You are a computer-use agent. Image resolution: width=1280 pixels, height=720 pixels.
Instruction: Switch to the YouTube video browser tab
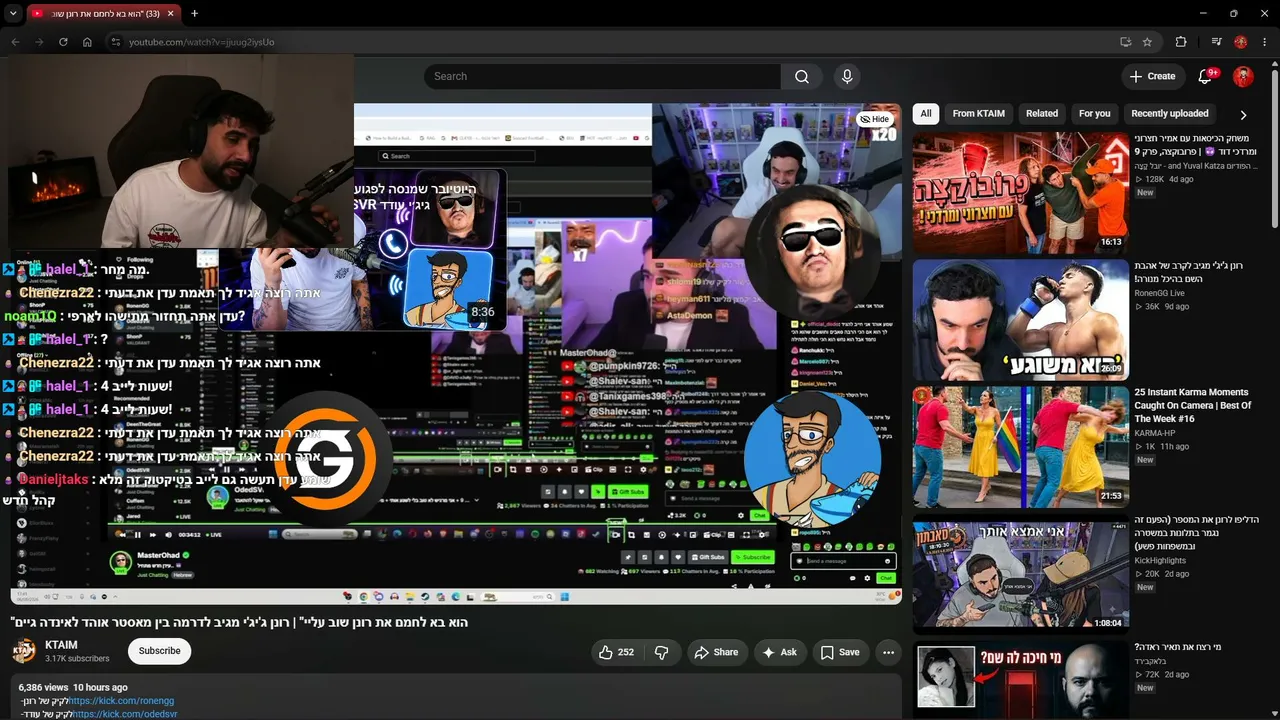(102, 13)
